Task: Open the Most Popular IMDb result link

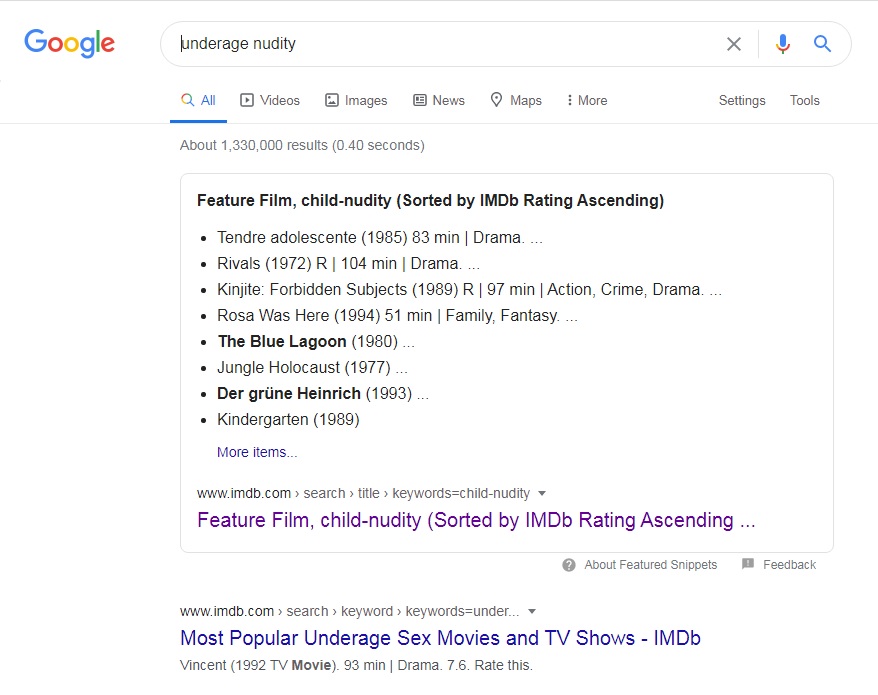Action: click(440, 638)
